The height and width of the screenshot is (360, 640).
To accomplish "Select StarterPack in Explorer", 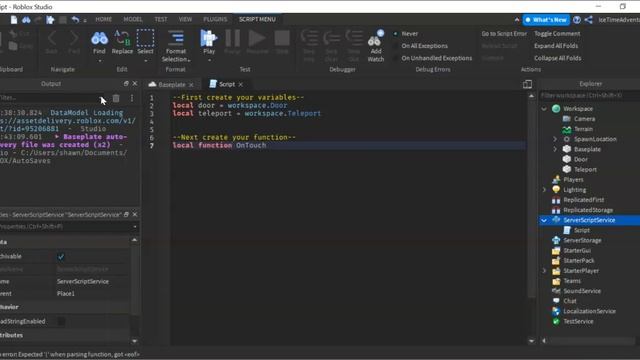I will tap(579, 260).
